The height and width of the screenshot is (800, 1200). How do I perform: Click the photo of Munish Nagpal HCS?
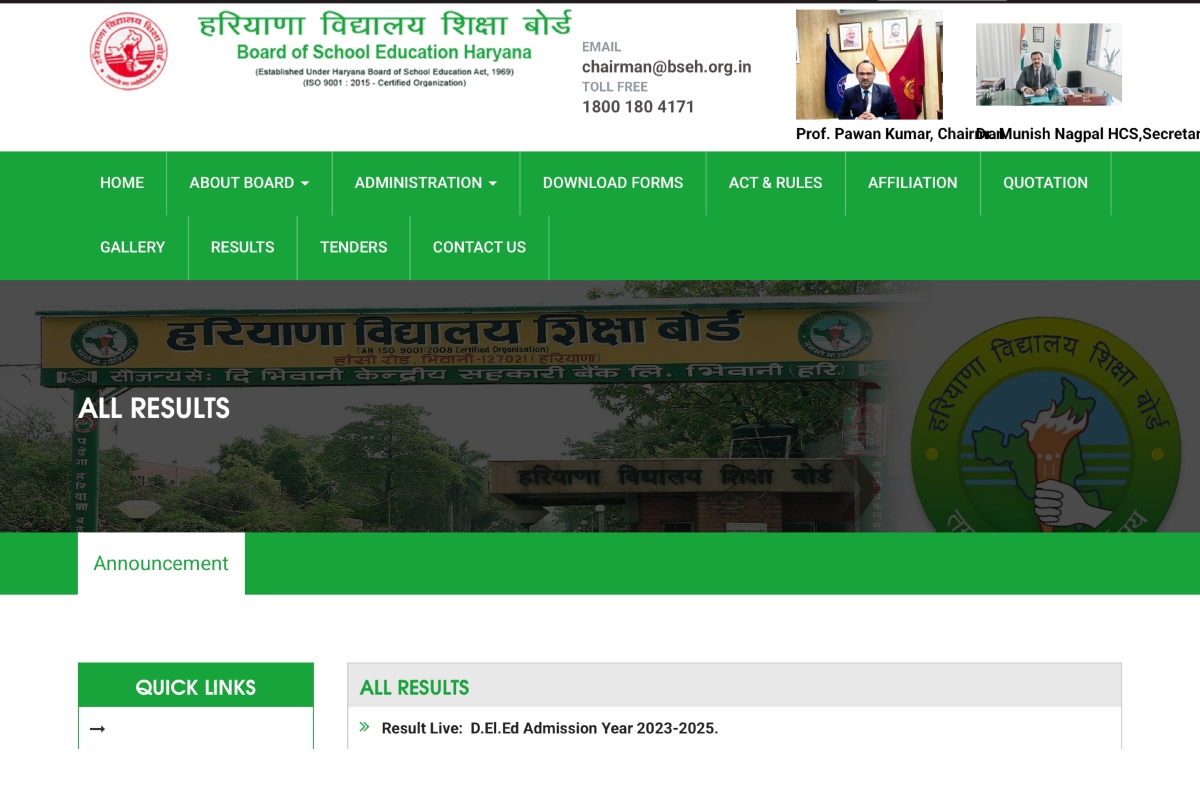point(1049,65)
